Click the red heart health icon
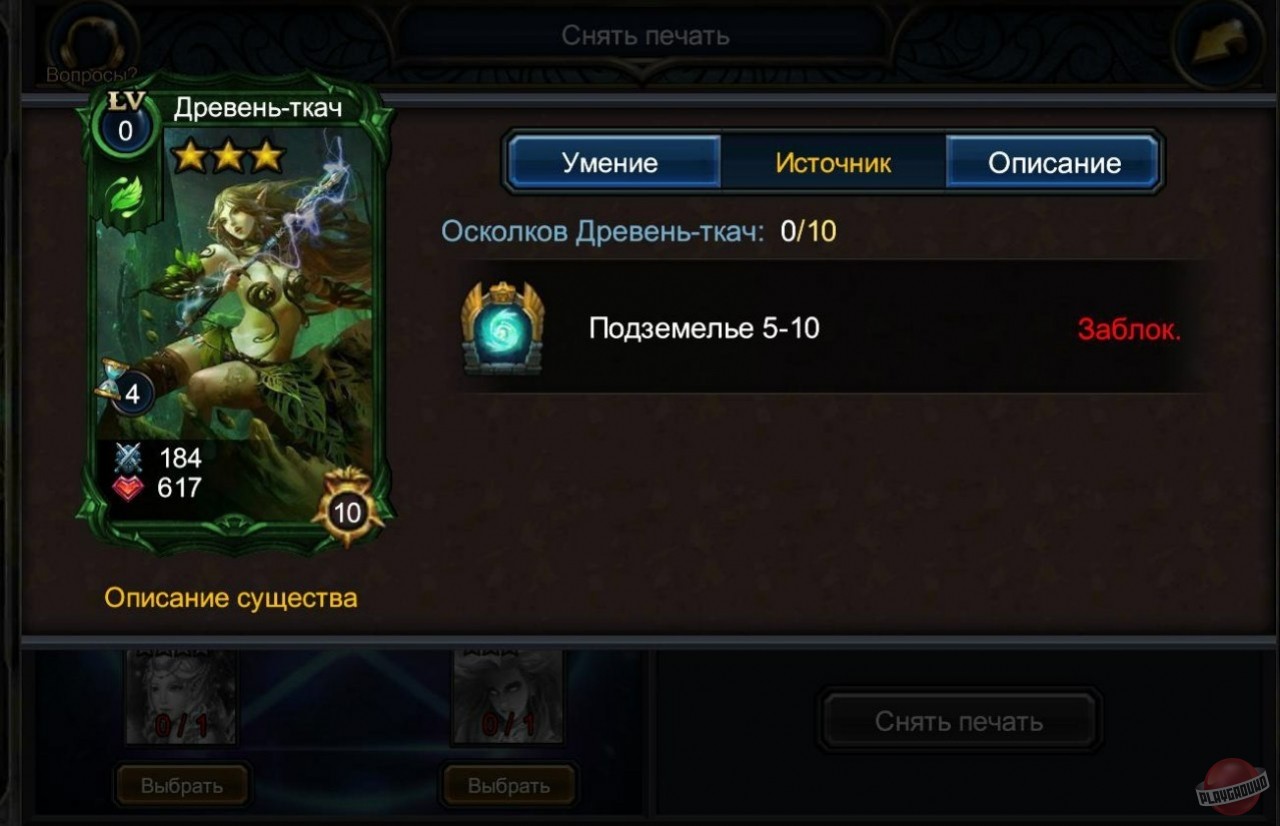This screenshot has height=826, width=1280. click(x=129, y=487)
